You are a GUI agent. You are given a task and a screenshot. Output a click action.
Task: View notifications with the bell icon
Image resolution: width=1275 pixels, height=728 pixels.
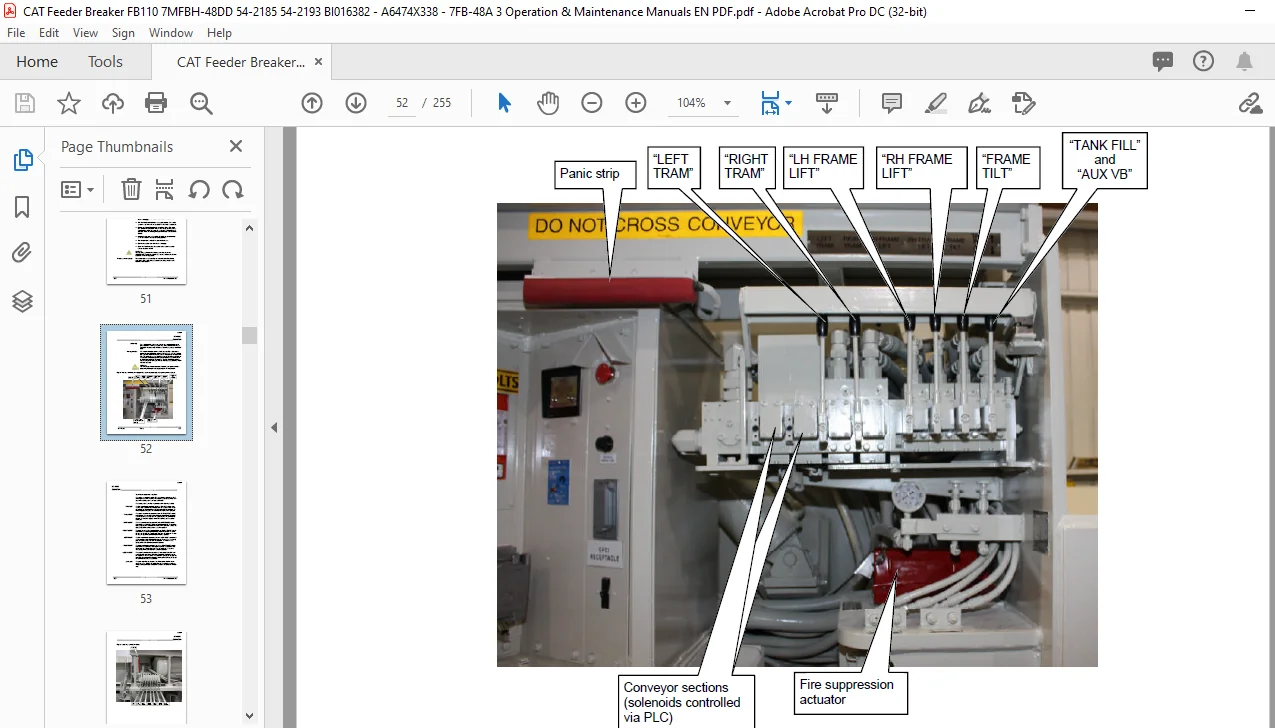[x=1245, y=61]
